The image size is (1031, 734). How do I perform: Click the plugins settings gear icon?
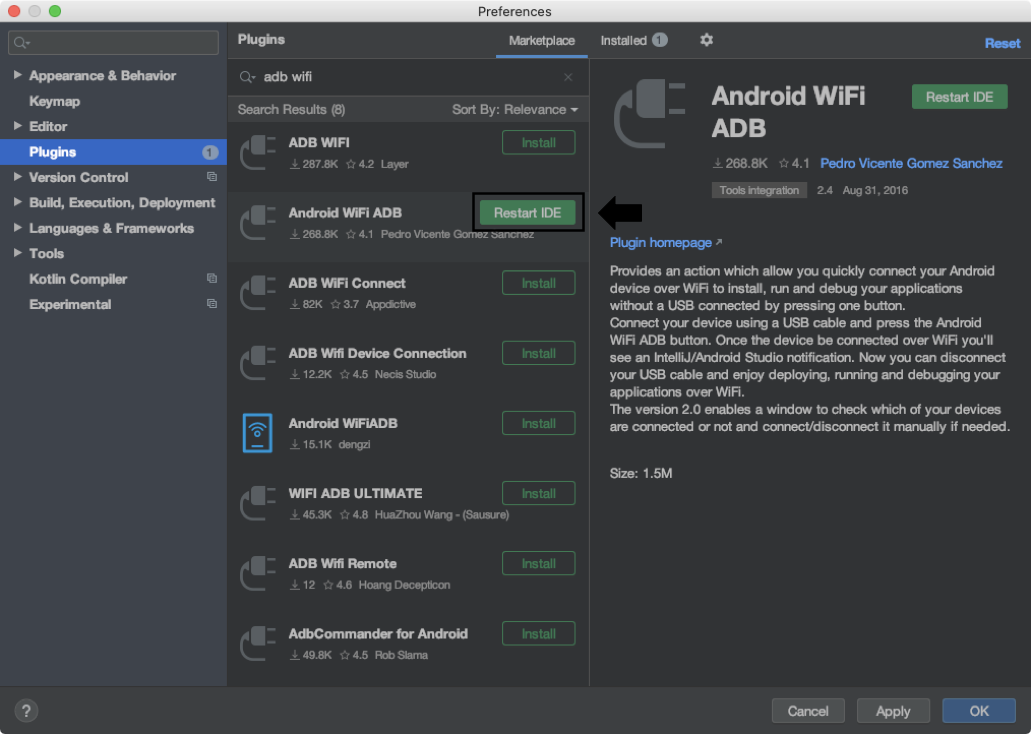tap(706, 40)
